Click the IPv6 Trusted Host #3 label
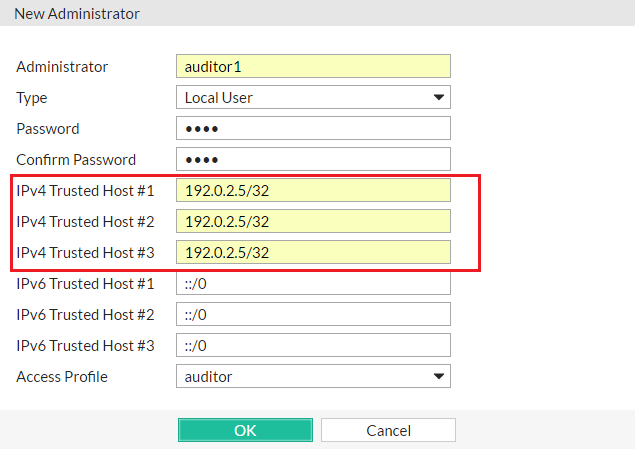The image size is (638, 451). tap(85, 346)
